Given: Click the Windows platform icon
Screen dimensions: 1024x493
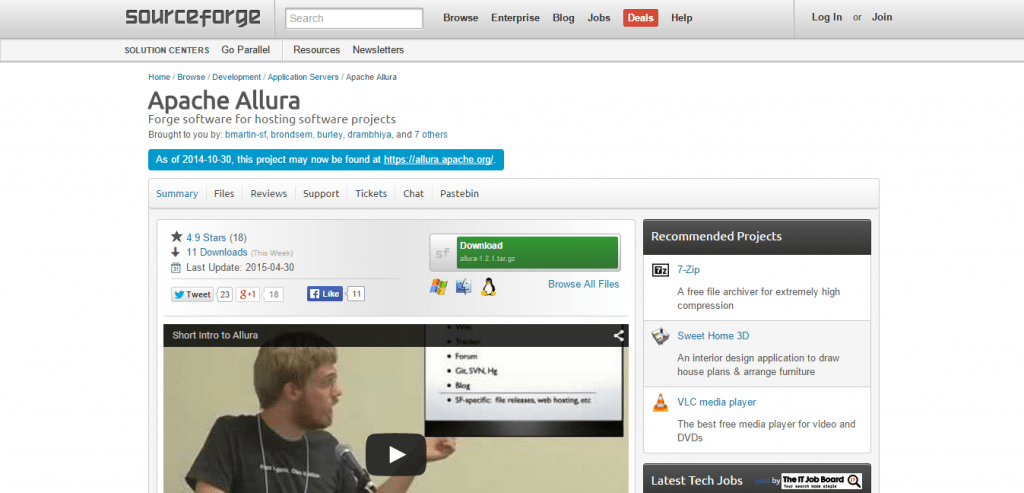Looking at the screenshot, I should pos(438,286).
